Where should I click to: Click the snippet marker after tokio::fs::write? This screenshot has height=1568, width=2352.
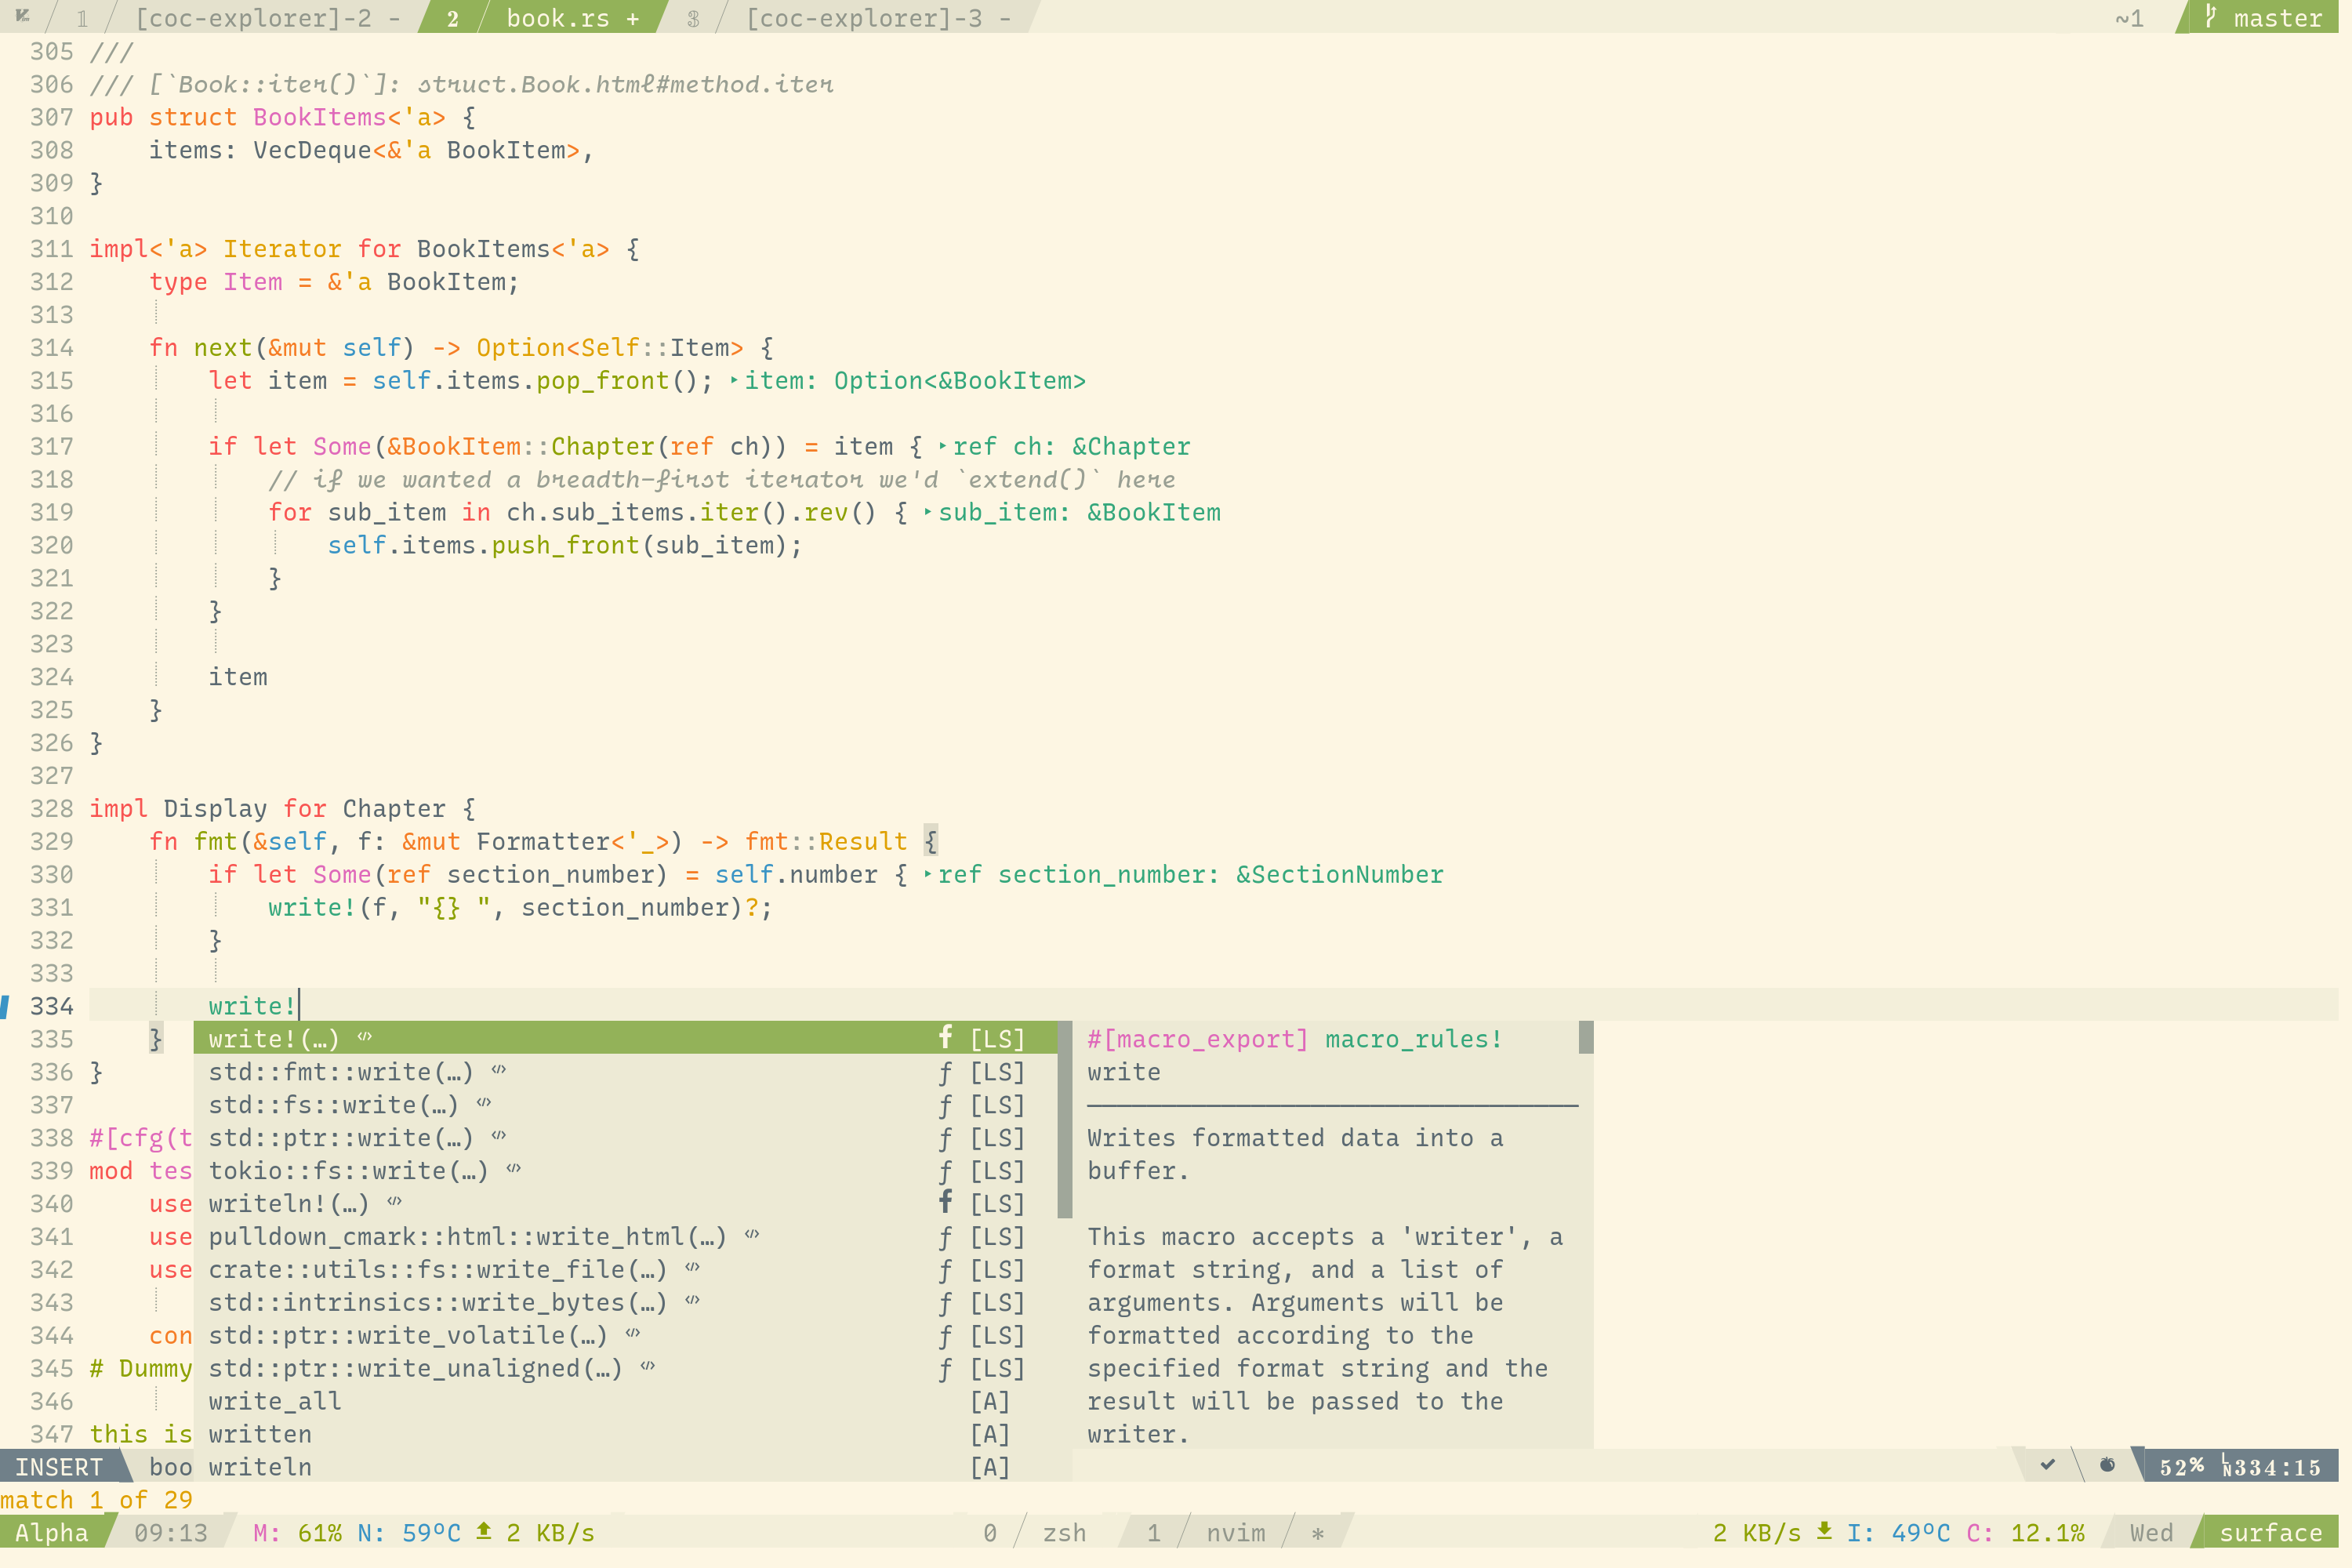[514, 1168]
